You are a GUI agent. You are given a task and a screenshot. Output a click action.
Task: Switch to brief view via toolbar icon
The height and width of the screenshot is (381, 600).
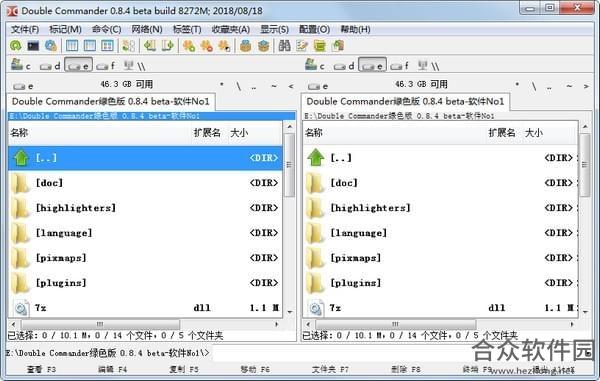click(72, 46)
